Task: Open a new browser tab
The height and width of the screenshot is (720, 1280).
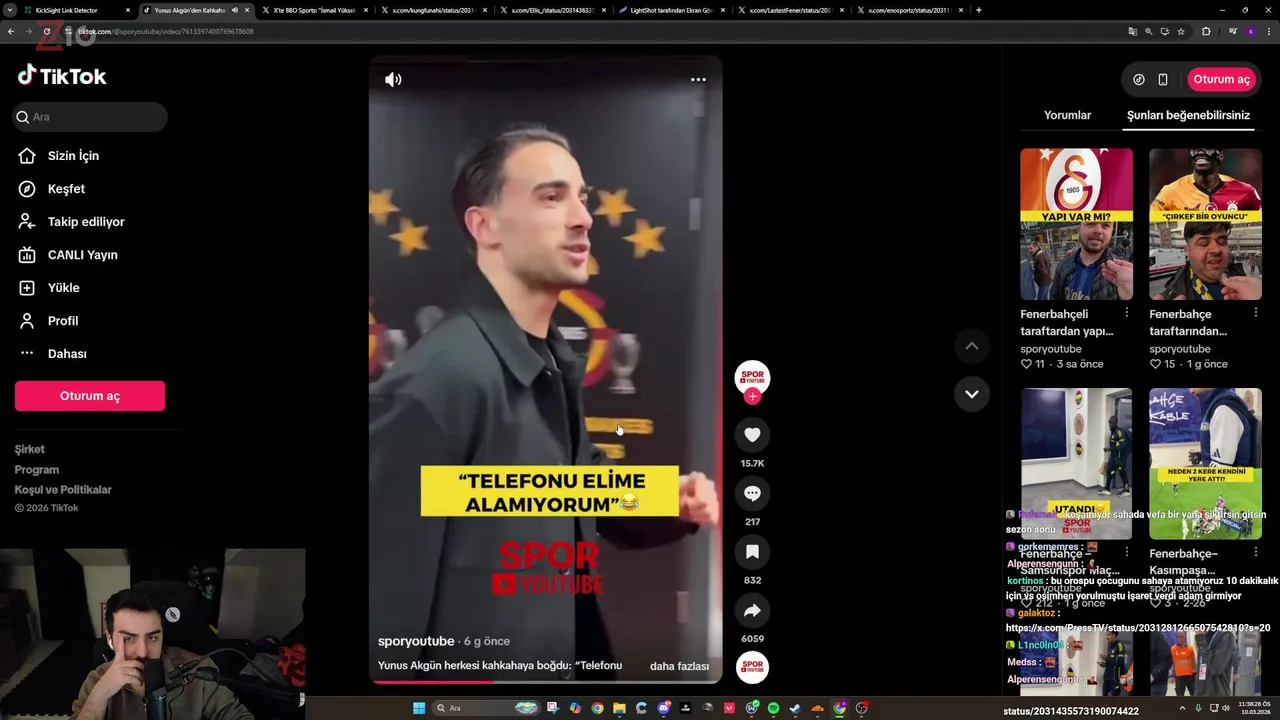Action: tap(978, 10)
